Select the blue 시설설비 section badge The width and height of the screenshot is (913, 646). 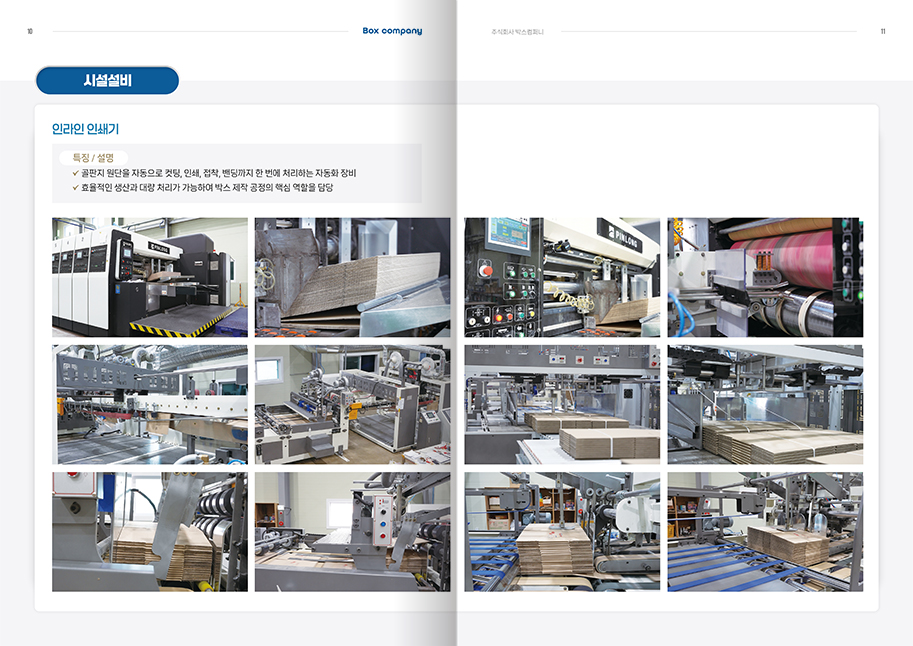tap(107, 81)
